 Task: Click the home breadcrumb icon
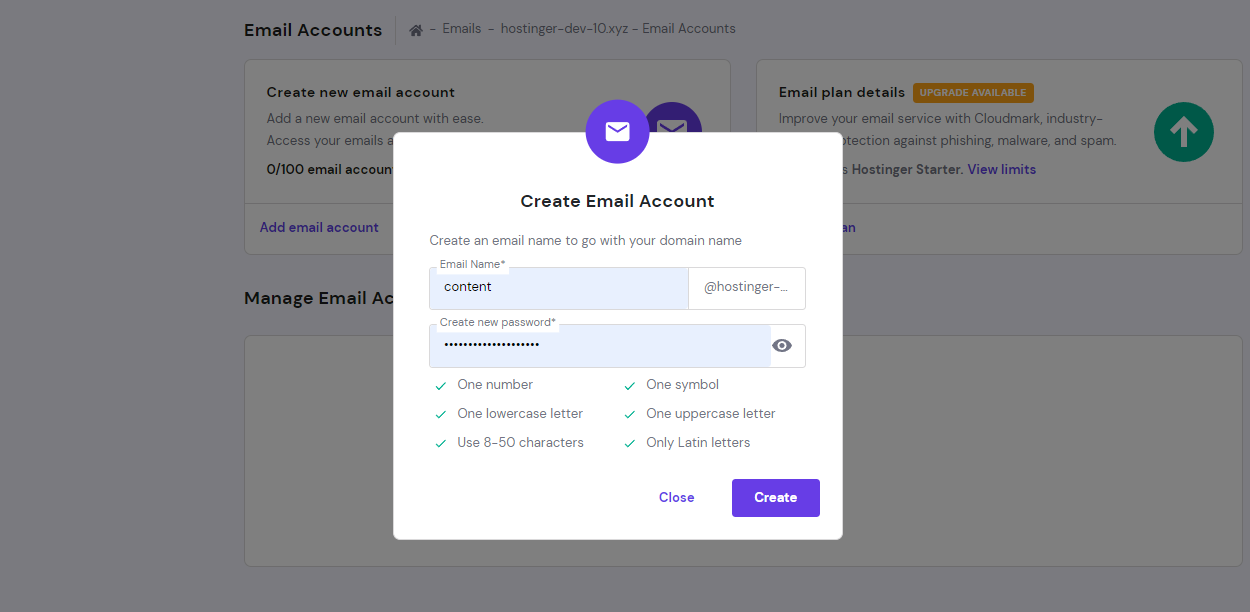(x=416, y=30)
